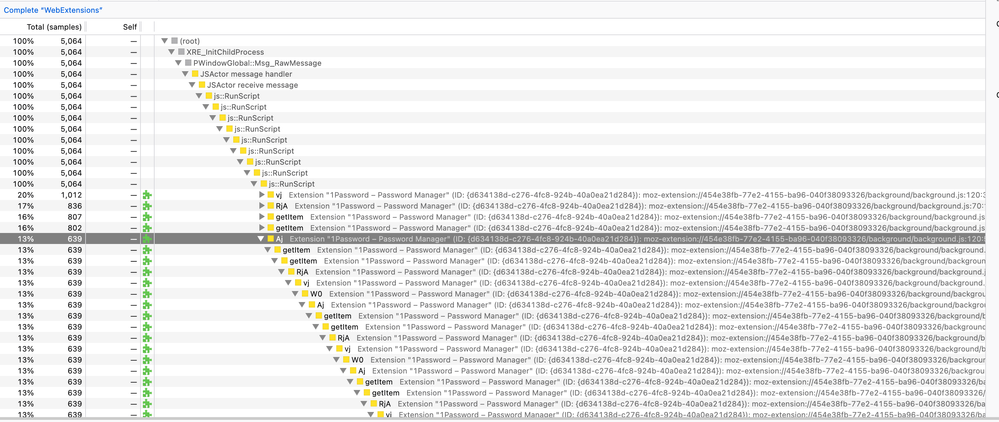Click the puzzle icon on the 807-sample getItem row

tap(147, 216)
